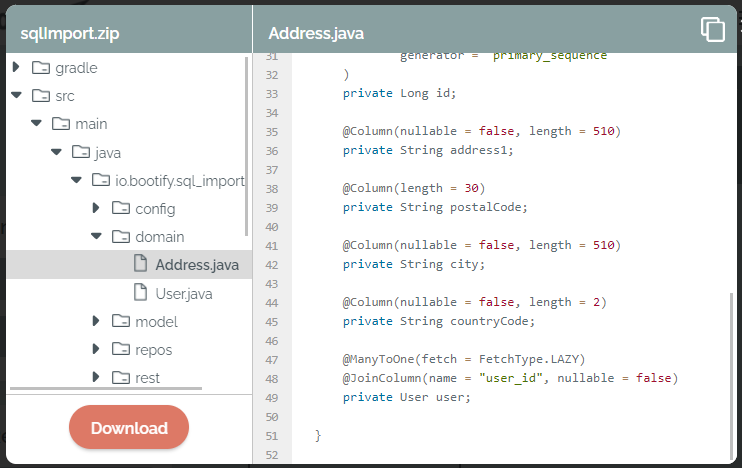
Task: Download the sqlImport.zip project
Action: 129,427
